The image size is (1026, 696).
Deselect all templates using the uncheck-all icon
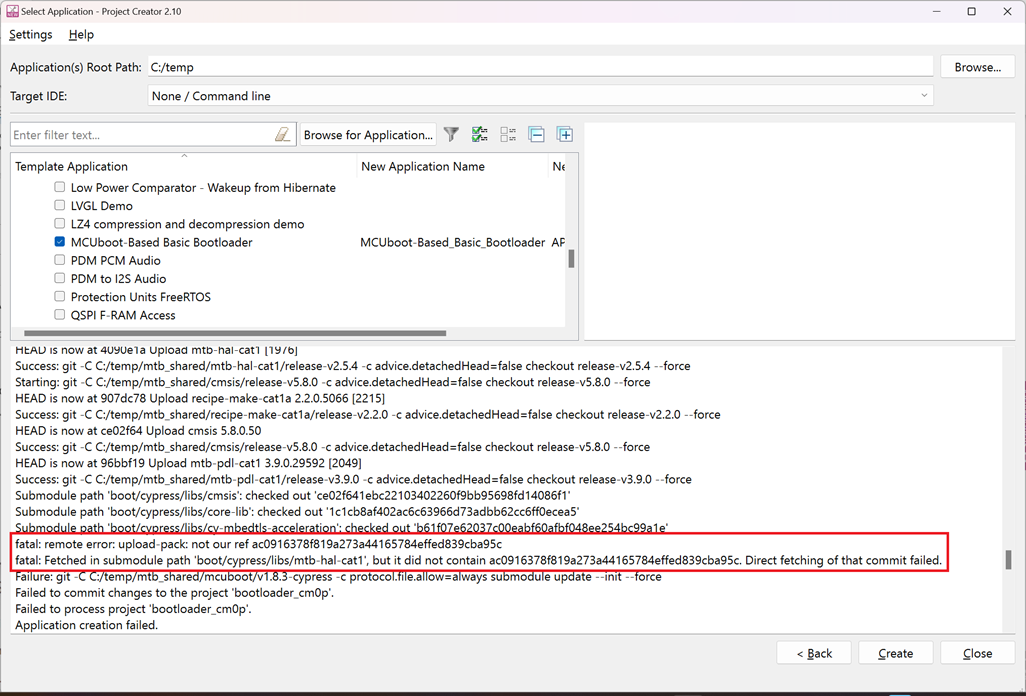(508, 133)
